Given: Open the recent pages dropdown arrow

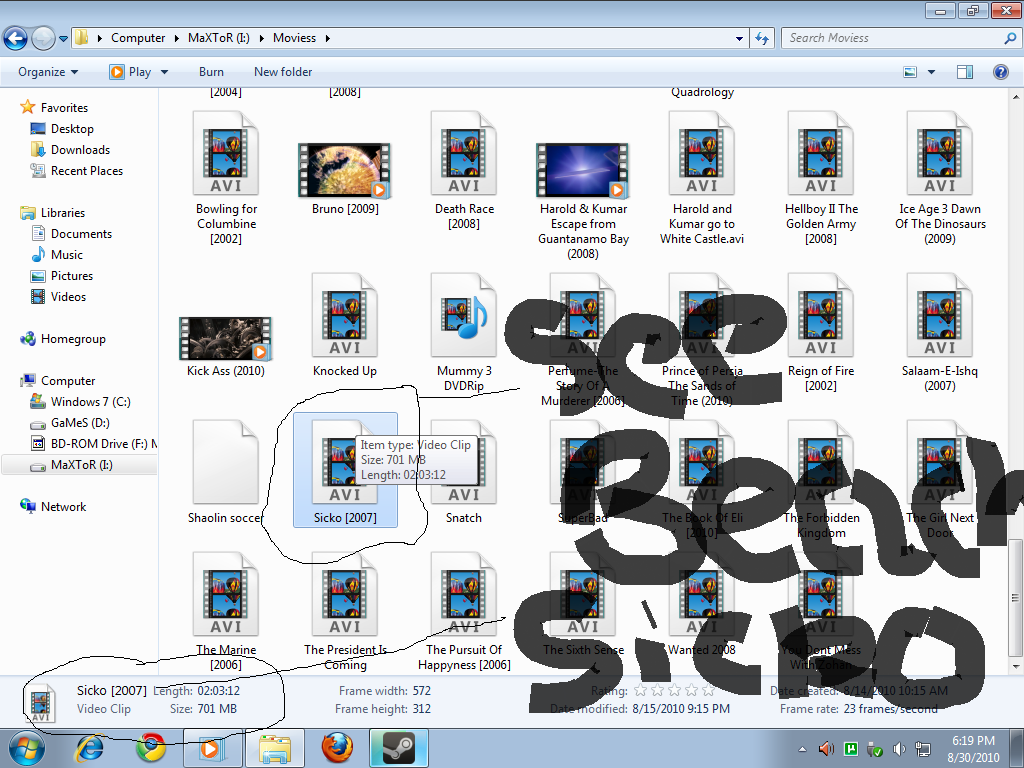Looking at the screenshot, I should tap(63, 39).
